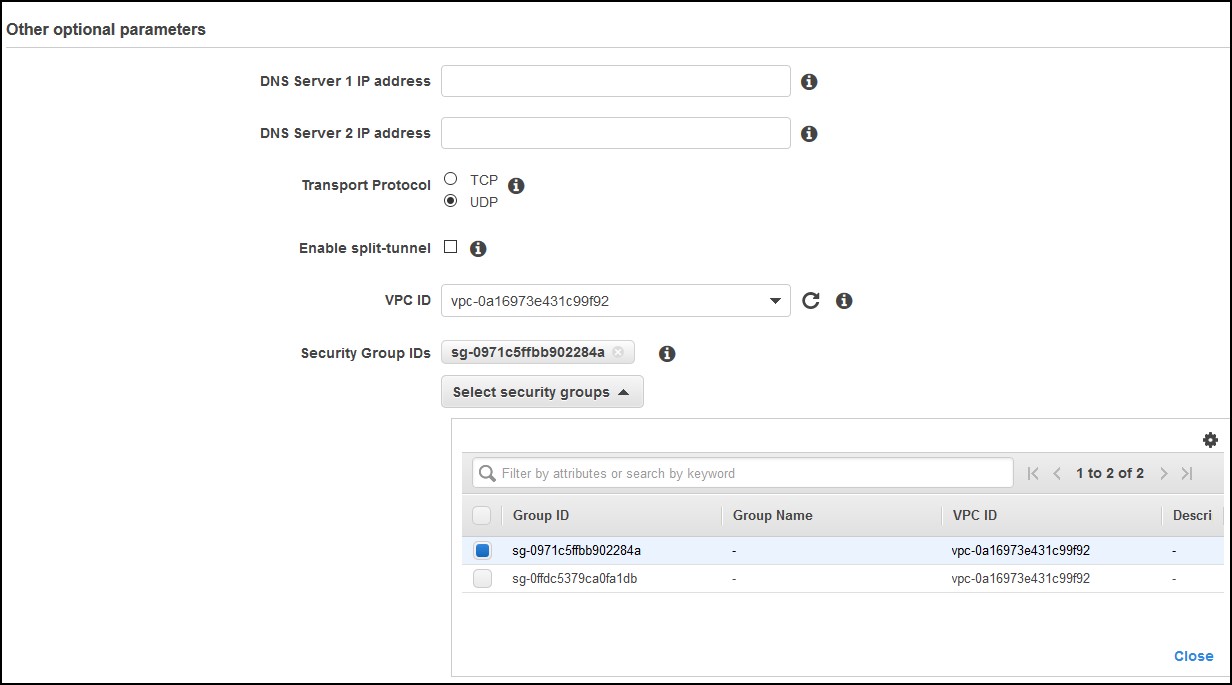Close the security groups panel

tap(1194, 657)
